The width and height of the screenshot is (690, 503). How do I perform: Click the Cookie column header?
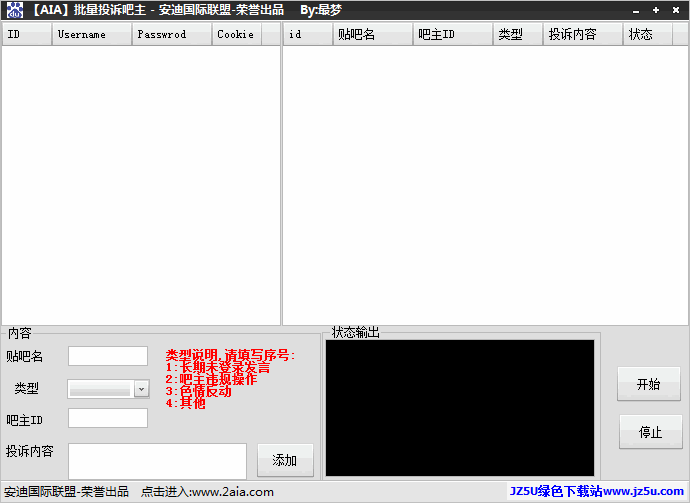click(237, 34)
